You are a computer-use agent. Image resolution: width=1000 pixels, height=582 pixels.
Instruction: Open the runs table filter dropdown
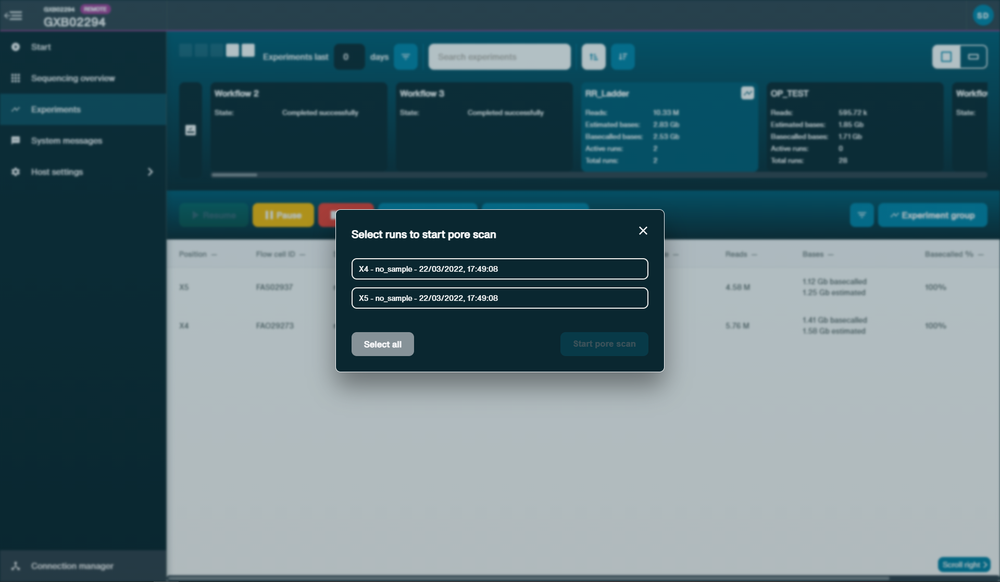[862, 215]
